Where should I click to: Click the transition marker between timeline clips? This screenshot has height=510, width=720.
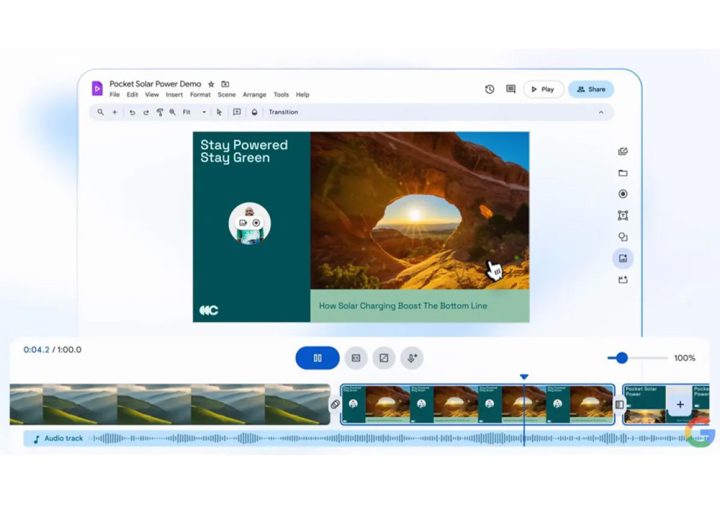click(335, 405)
